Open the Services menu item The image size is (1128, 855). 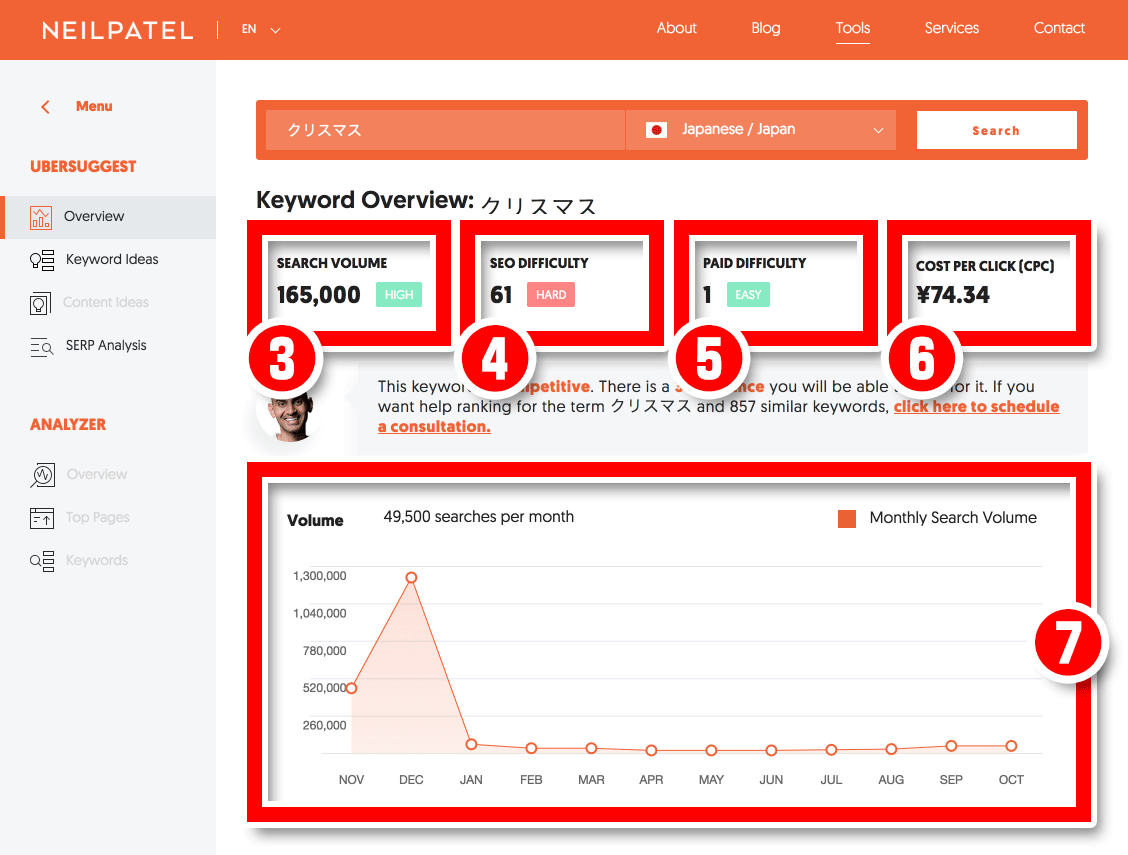tap(952, 28)
